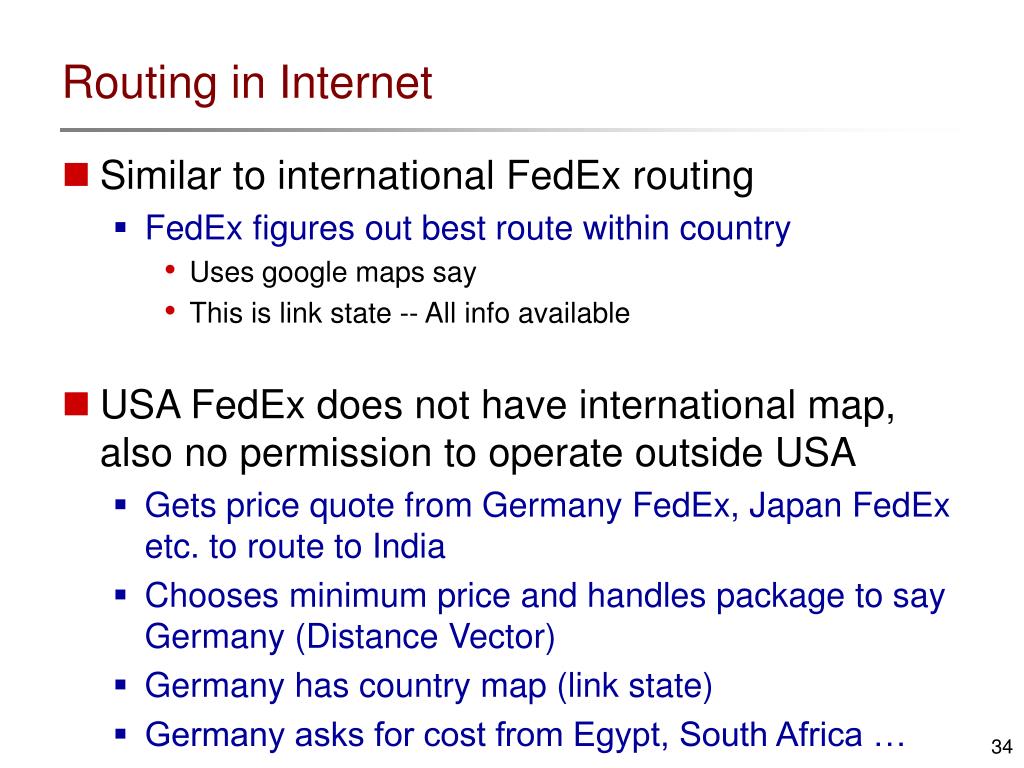Click 'This is link state -- All info available'
Viewport: 1024px width, 768px height.
pos(409,313)
